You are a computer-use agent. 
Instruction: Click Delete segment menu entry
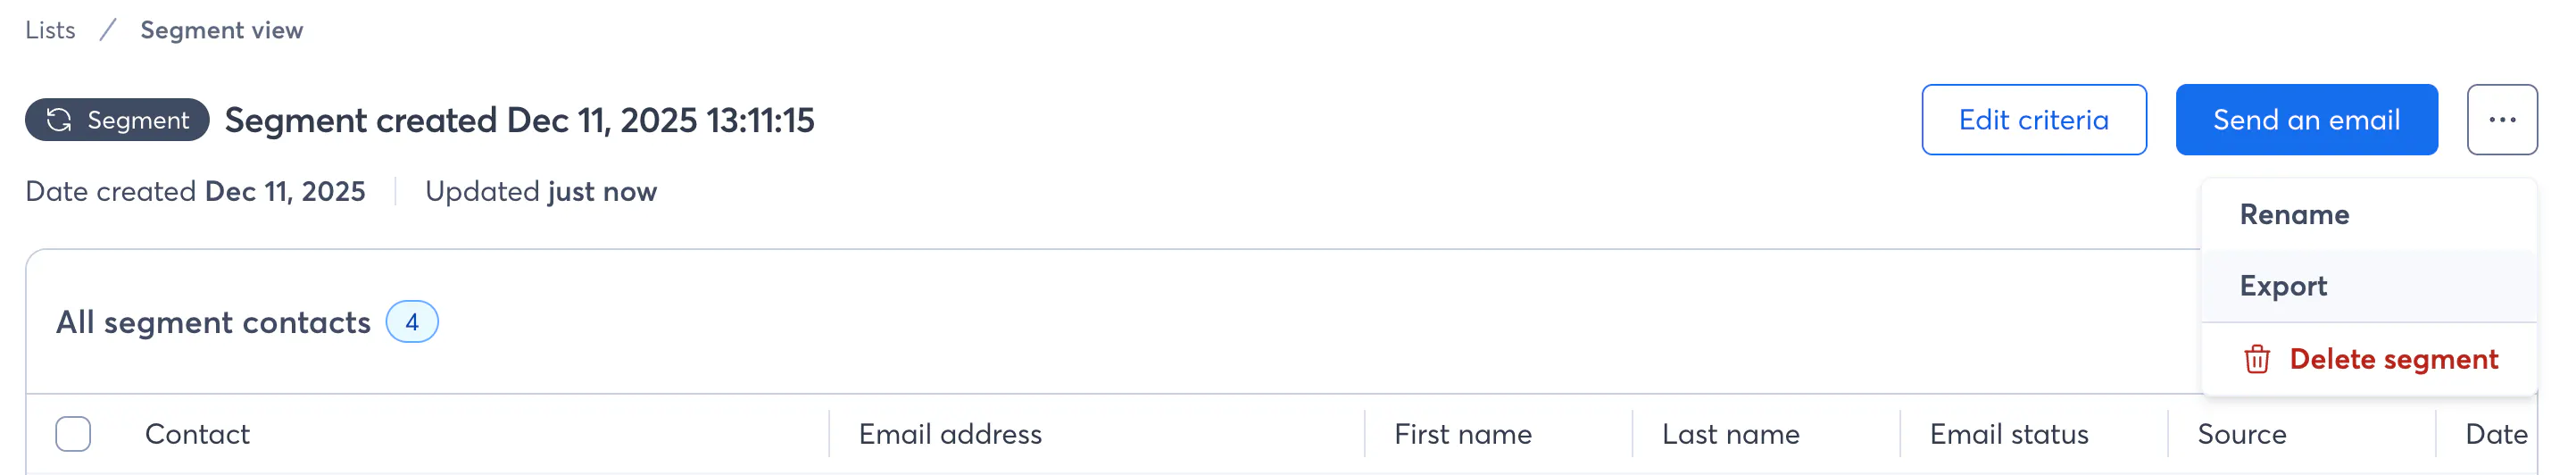[x=2392, y=359]
